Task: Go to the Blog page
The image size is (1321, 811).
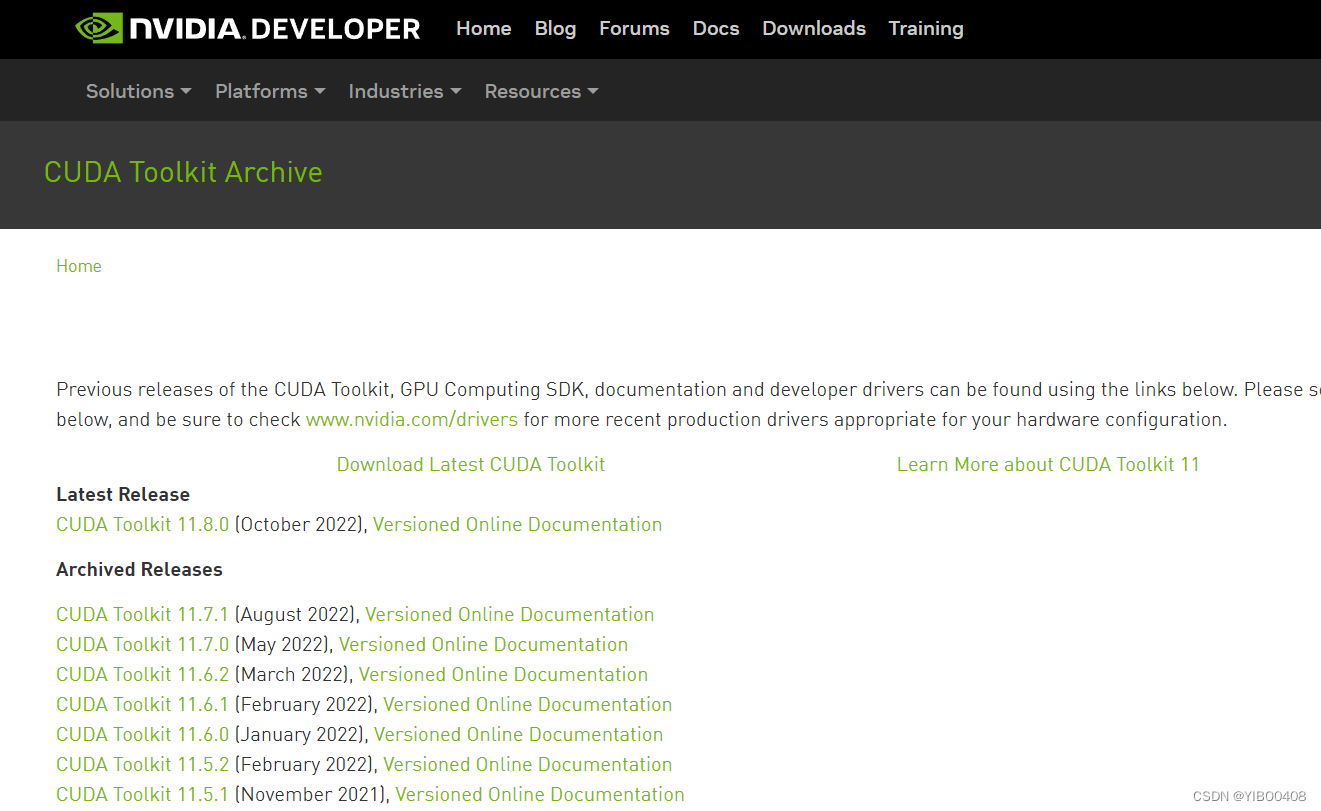Action: click(555, 29)
